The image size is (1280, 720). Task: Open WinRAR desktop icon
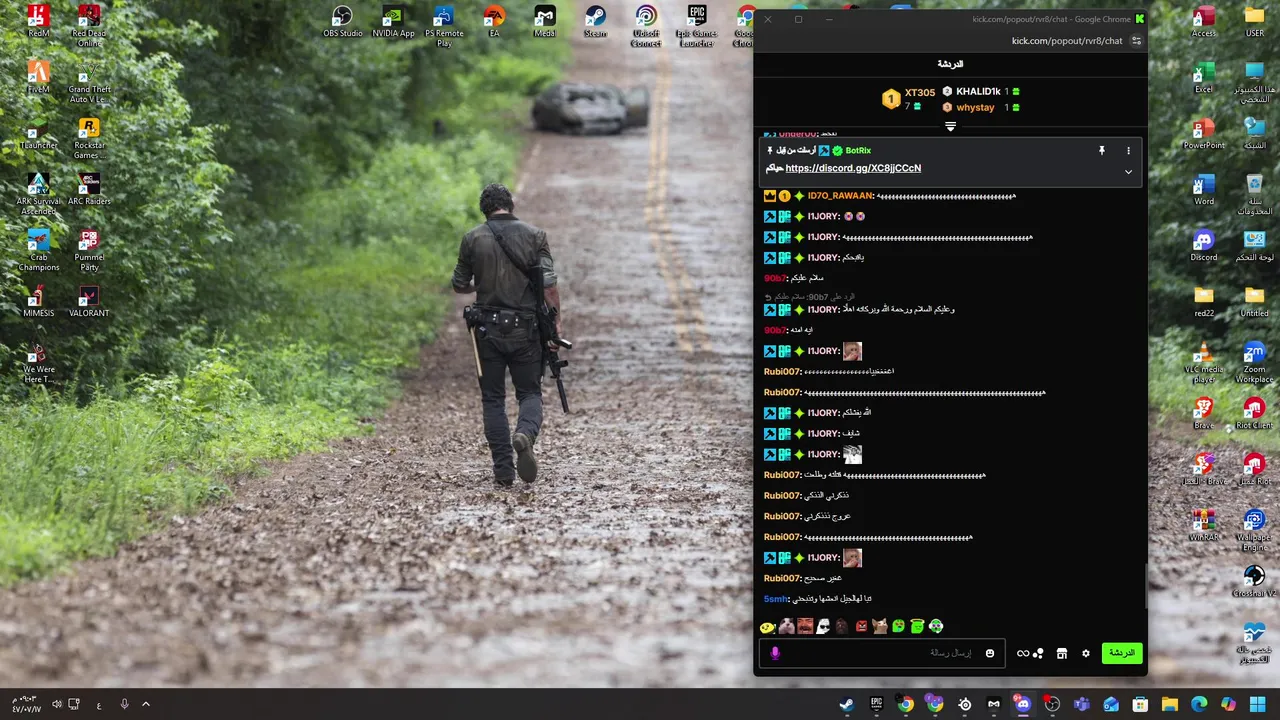click(1204, 525)
